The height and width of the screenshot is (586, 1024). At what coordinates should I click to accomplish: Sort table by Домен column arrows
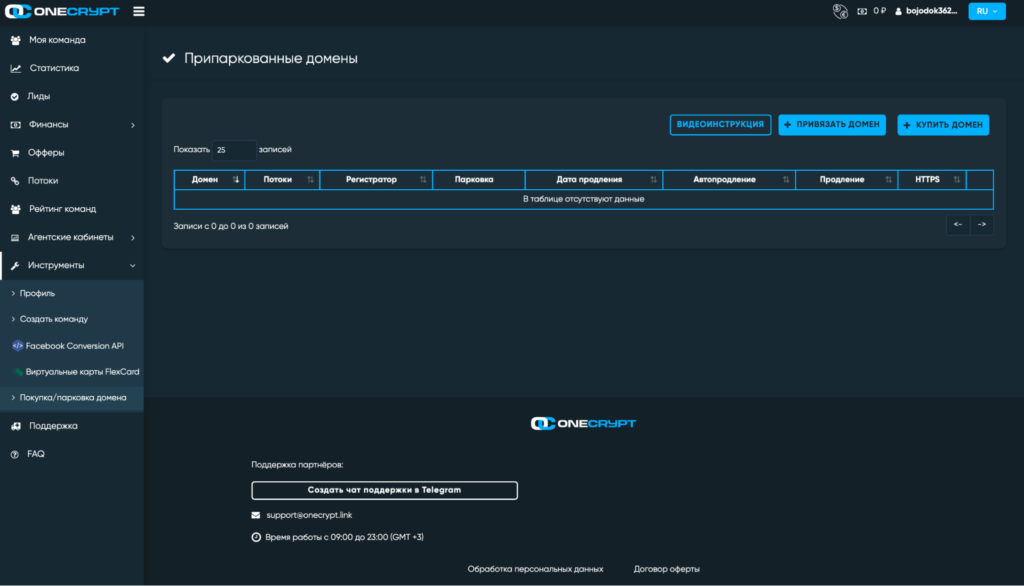(236, 180)
